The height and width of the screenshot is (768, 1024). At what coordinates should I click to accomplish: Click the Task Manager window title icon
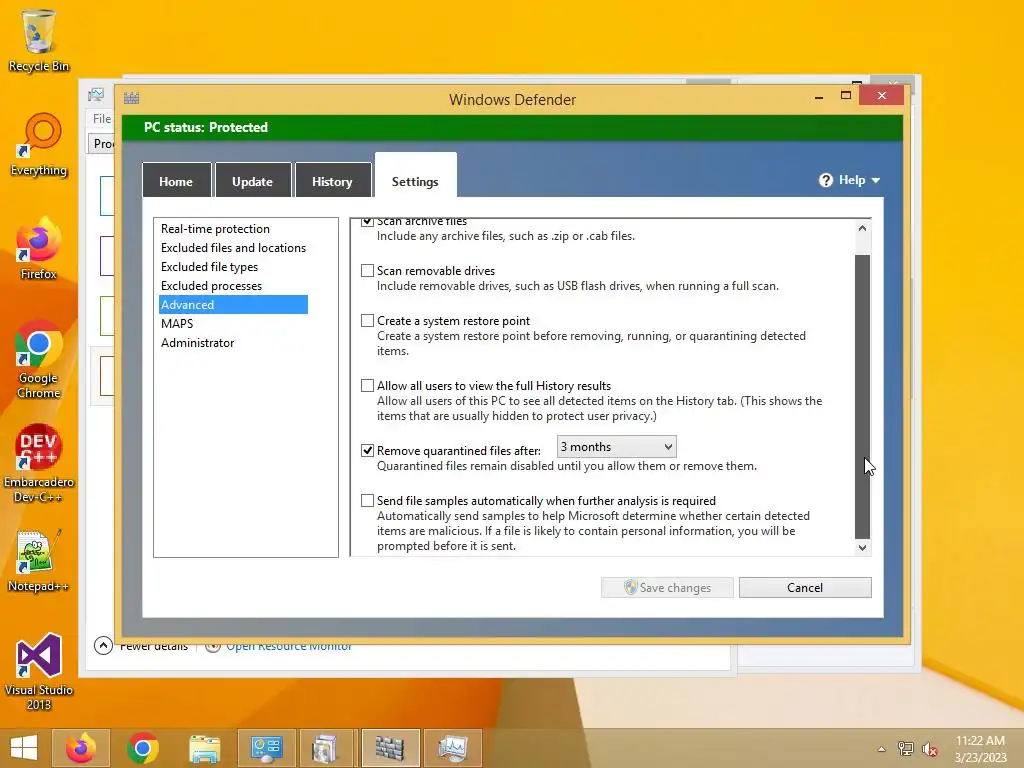click(95, 95)
